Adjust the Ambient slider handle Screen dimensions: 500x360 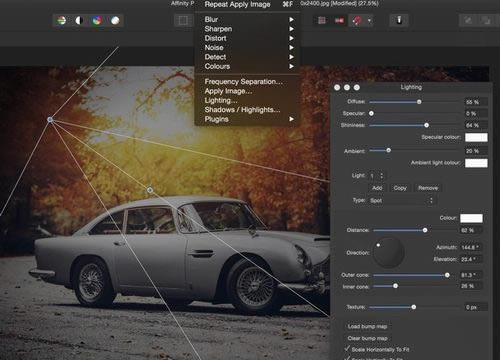point(388,150)
